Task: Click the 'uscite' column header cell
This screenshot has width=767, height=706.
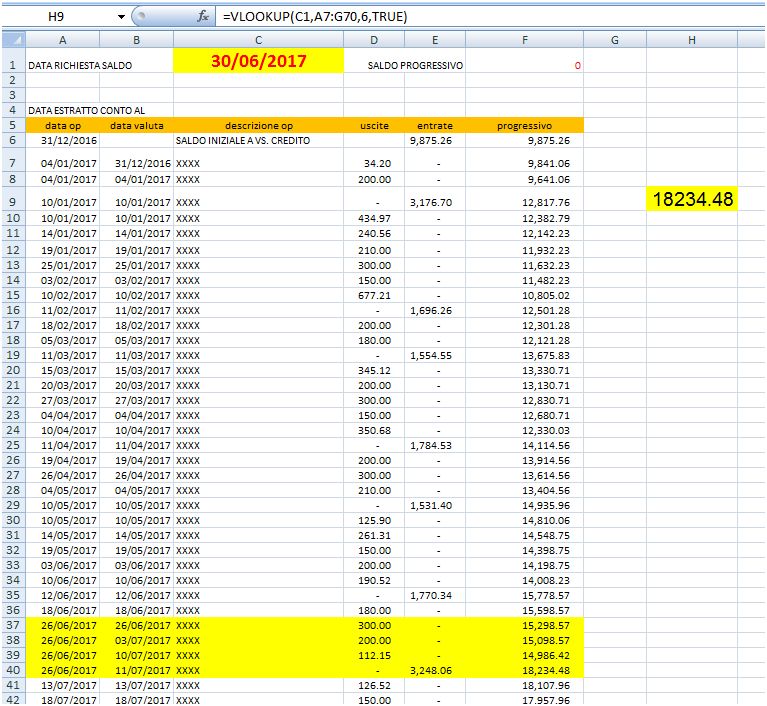Action: tap(374, 126)
